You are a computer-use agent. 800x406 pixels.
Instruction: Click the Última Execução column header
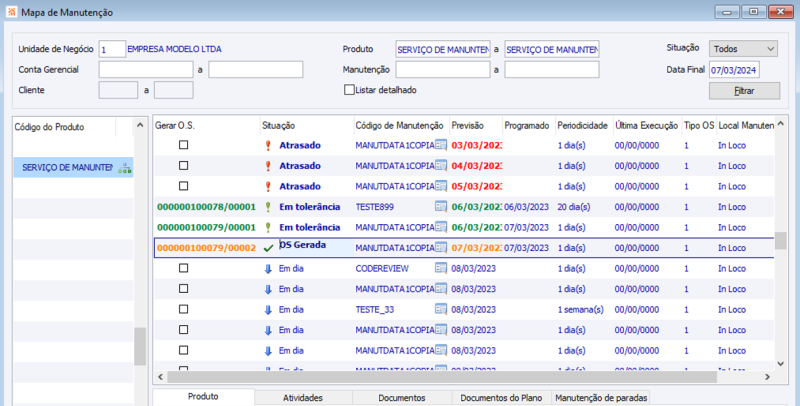click(646, 125)
